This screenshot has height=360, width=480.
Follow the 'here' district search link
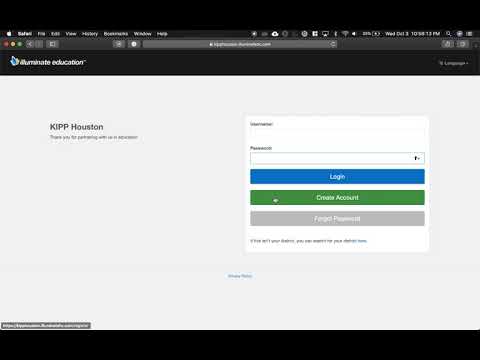click(x=362, y=241)
